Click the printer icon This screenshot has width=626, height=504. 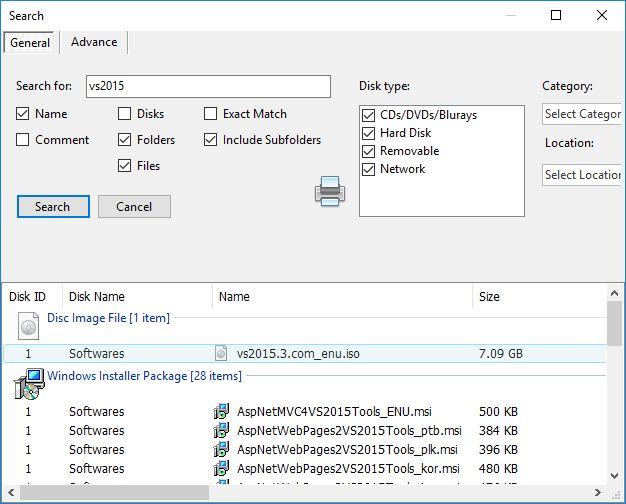[x=331, y=190]
